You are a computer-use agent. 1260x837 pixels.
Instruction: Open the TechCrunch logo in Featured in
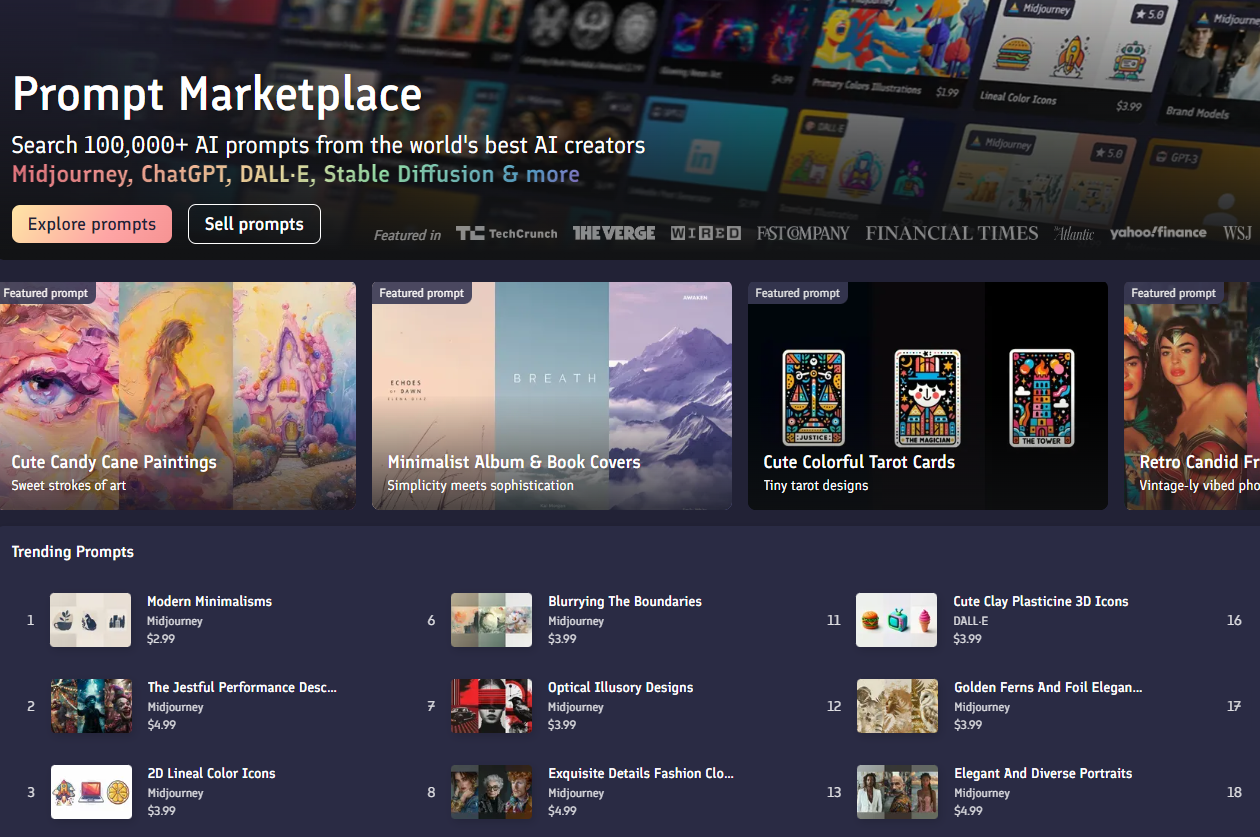[507, 233]
